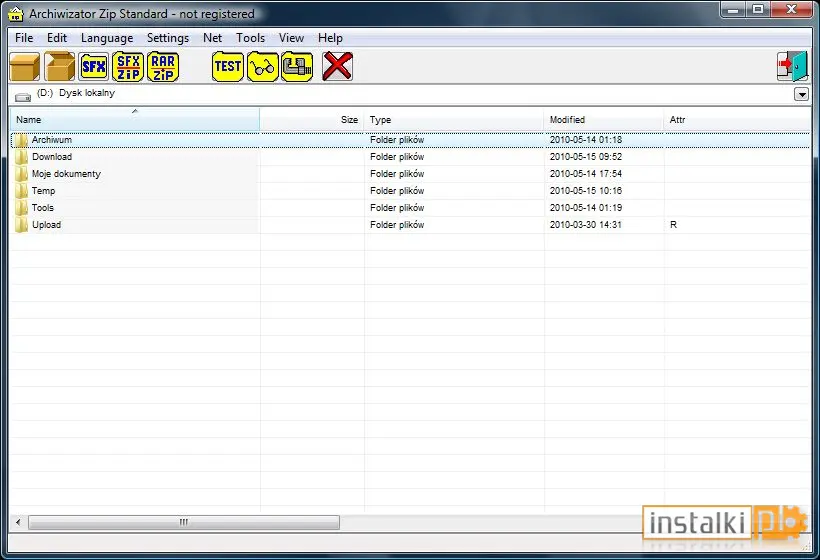Open the Tools menu
The width and height of the screenshot is (820, 560).
tap(250, 38)
